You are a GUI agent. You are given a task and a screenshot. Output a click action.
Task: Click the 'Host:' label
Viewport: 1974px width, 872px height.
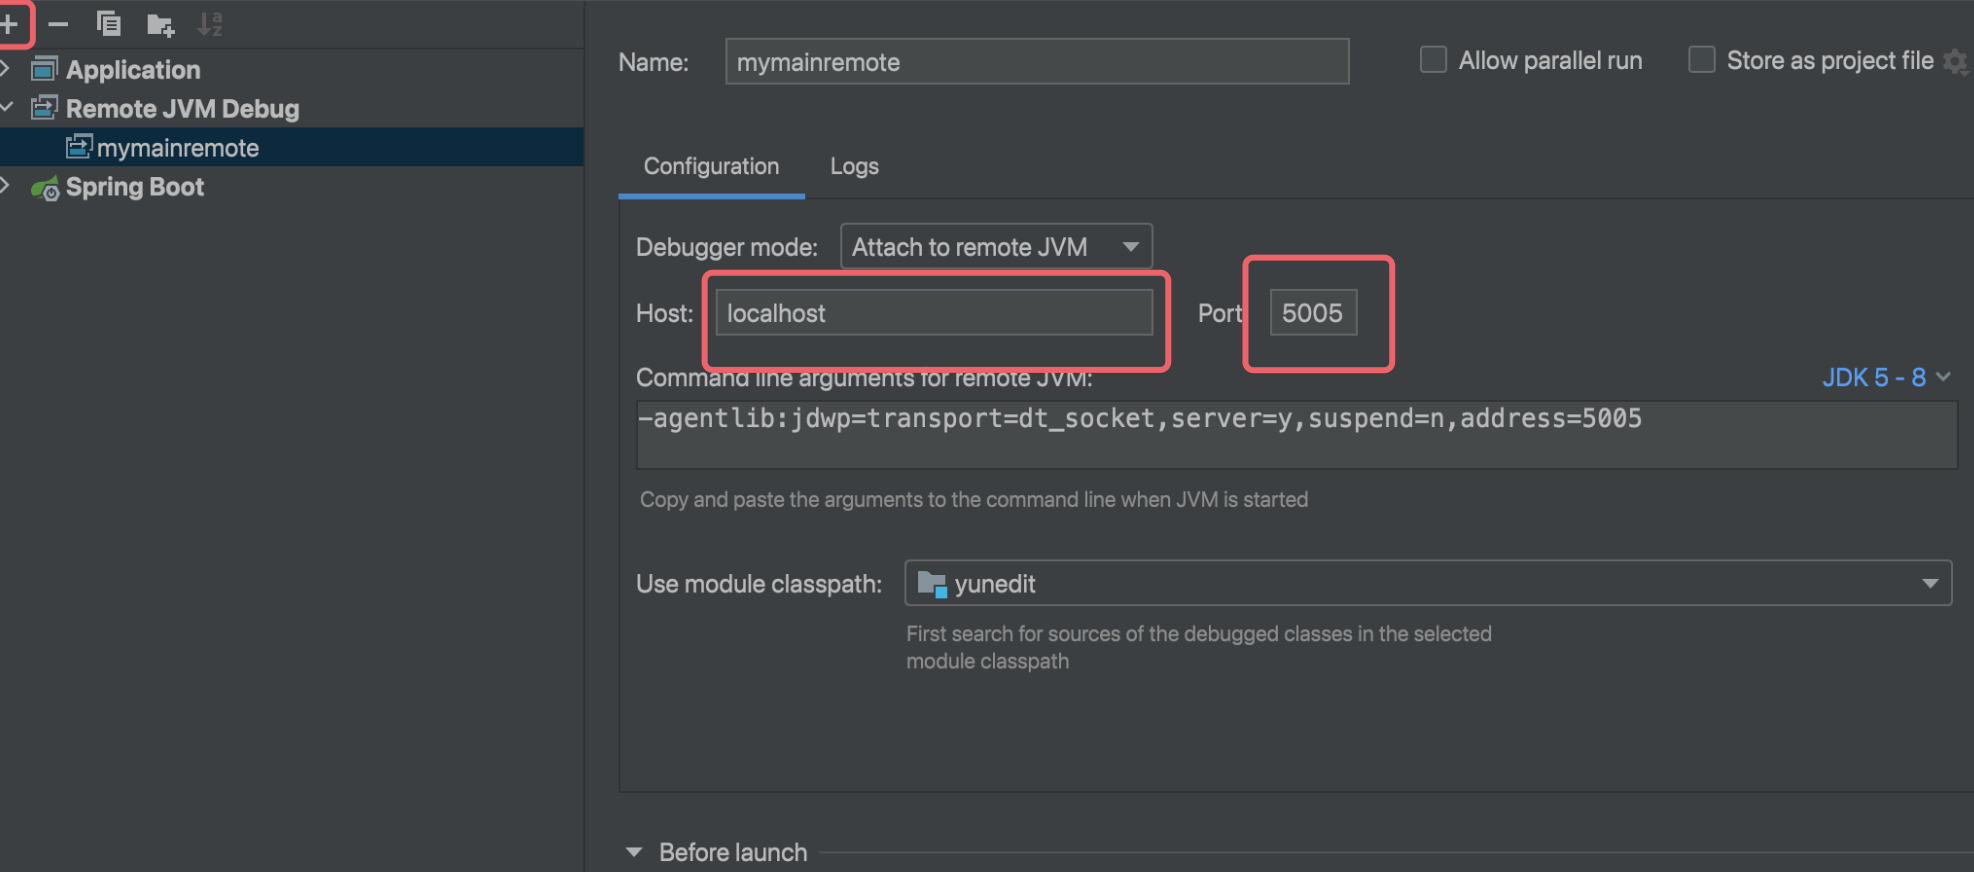664,313
